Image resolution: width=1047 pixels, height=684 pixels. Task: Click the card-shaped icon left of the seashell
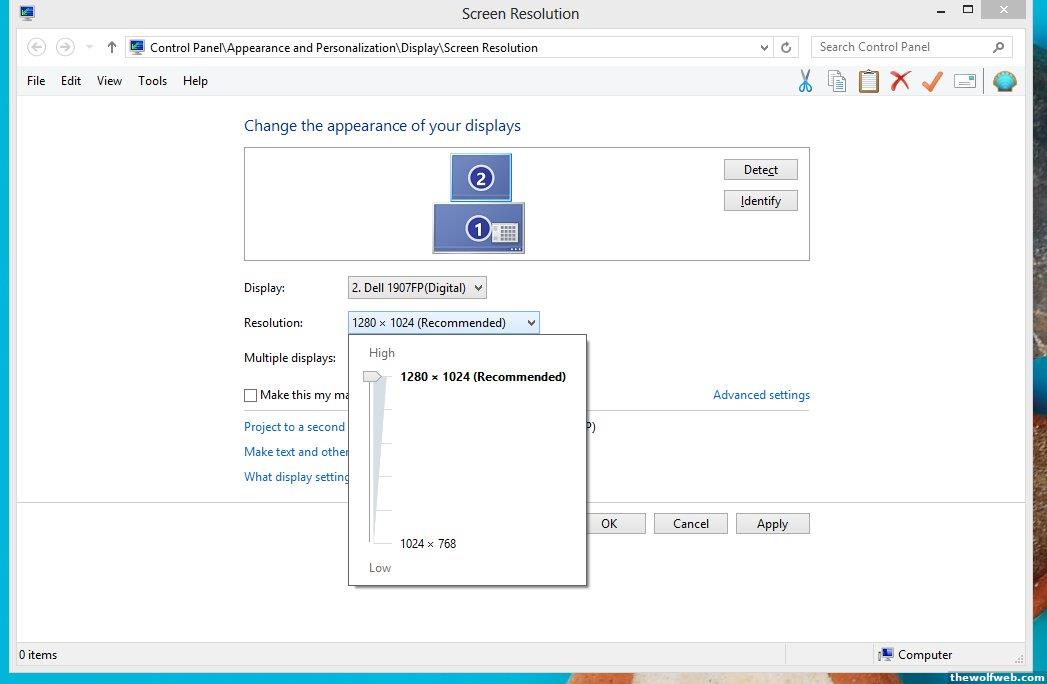pos(965,82)
